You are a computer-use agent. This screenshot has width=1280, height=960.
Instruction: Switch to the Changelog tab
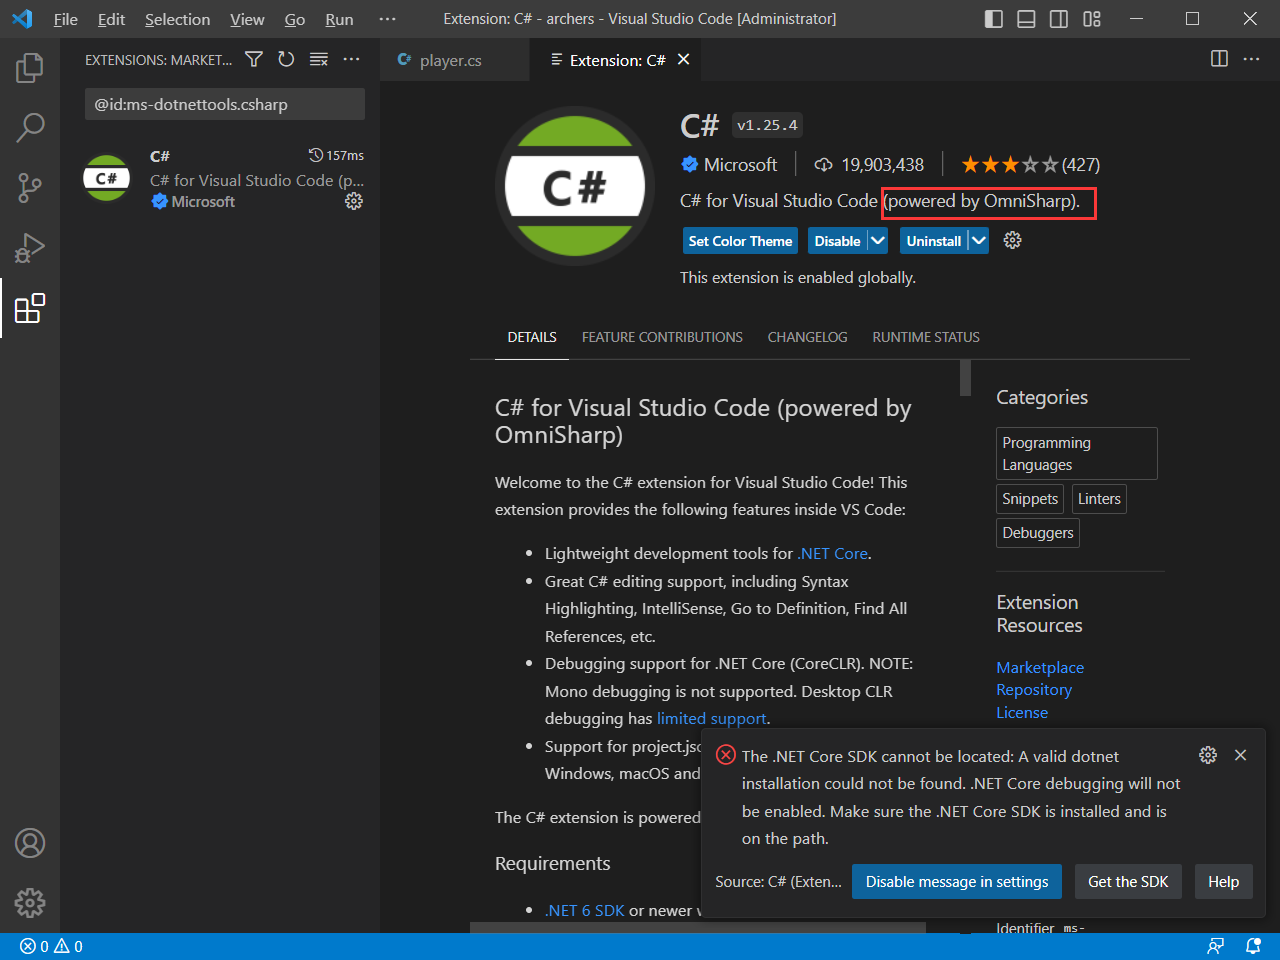coord(807,337)
